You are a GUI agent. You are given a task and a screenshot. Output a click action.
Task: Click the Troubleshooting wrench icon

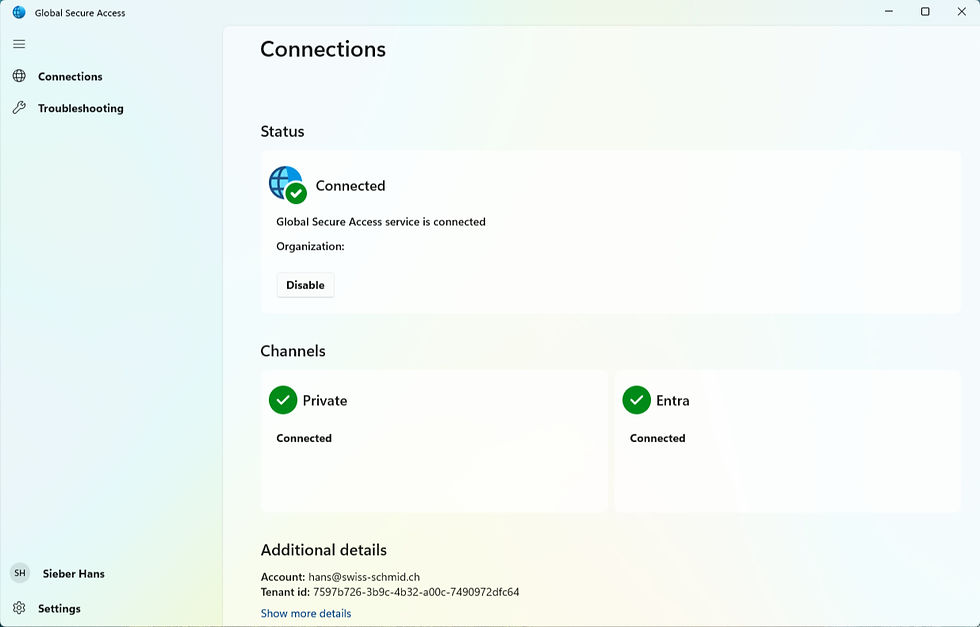[19, 108]
